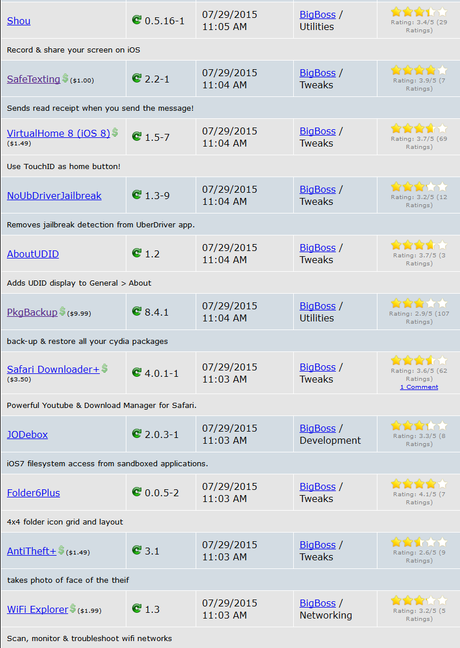
Task: Click the star rating for Shou
Action: point(419,12)
